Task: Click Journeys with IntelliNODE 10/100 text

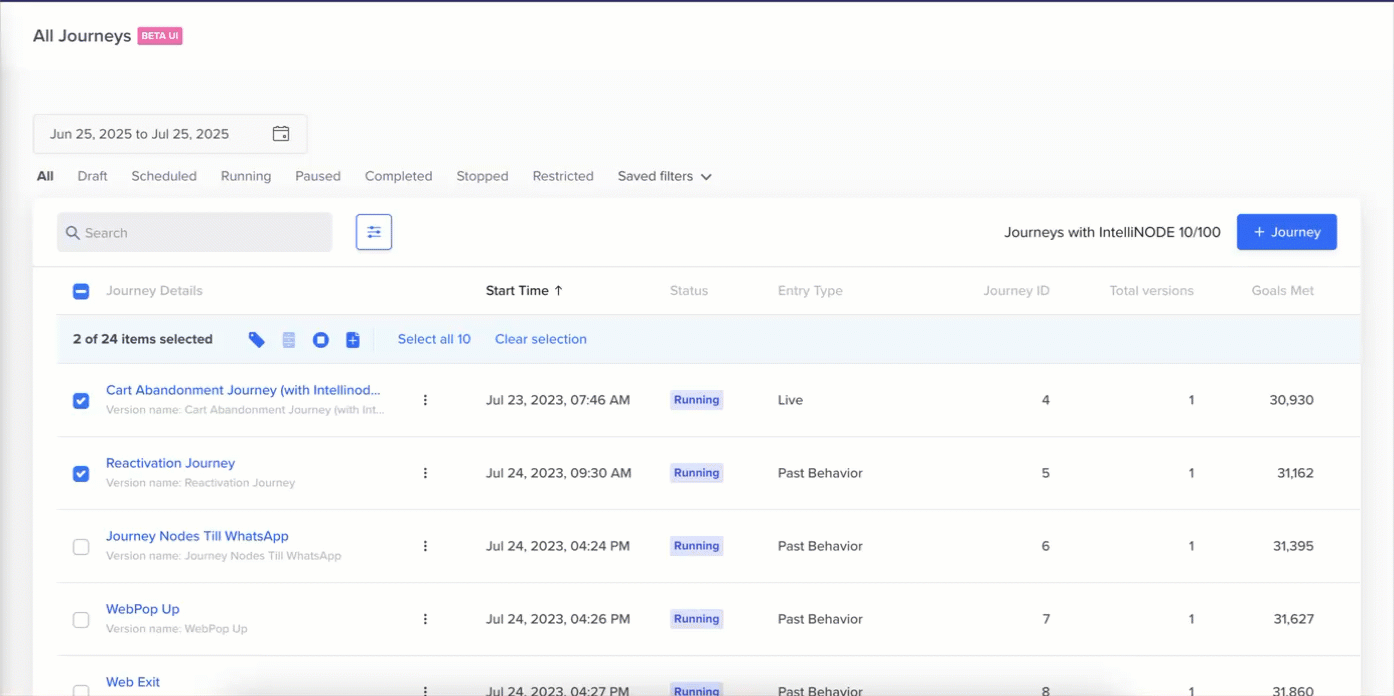Action: 1112,232
